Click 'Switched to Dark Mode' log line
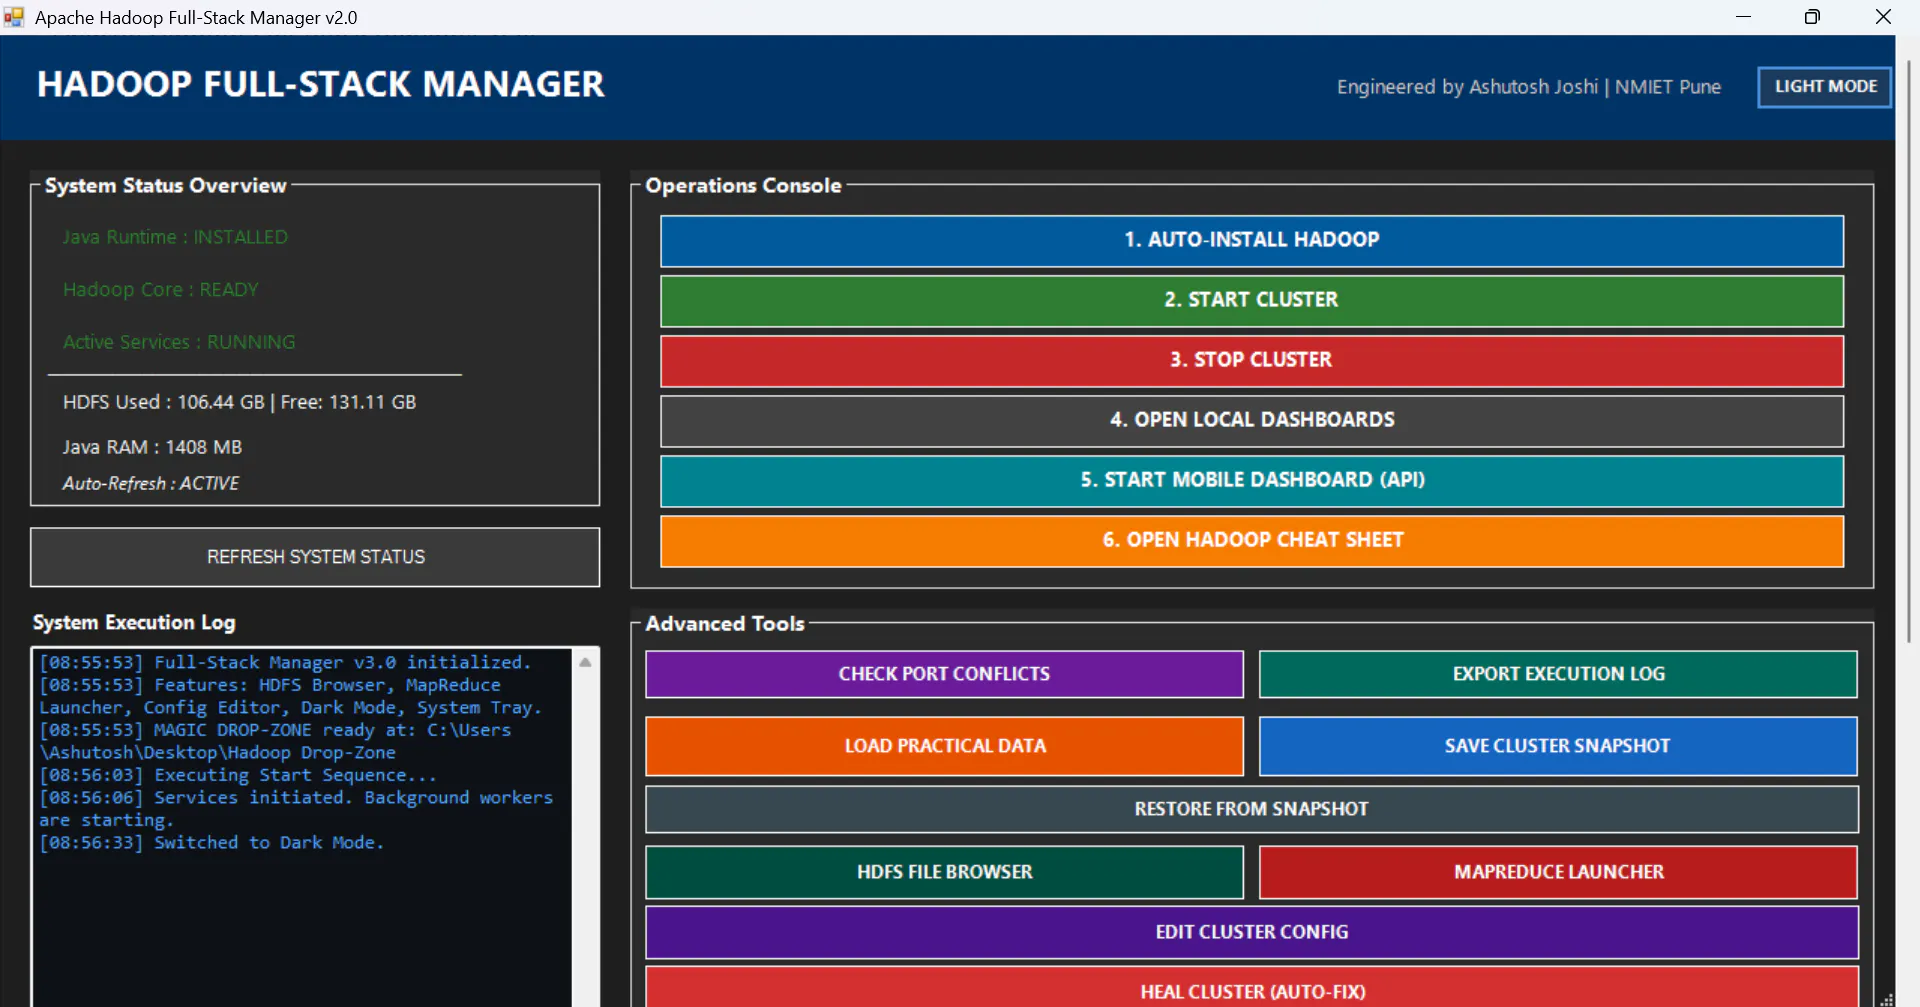Screen dimensions: 1920x1007 tap(212, 843)
